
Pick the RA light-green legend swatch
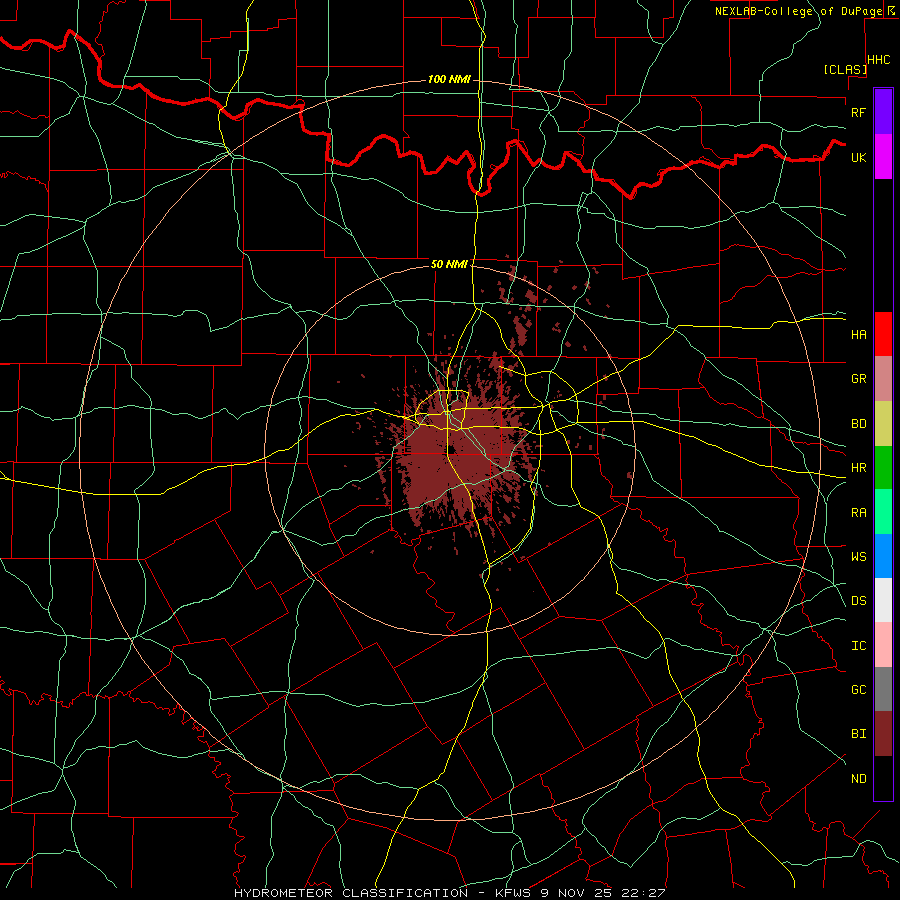tap(883, 512)
